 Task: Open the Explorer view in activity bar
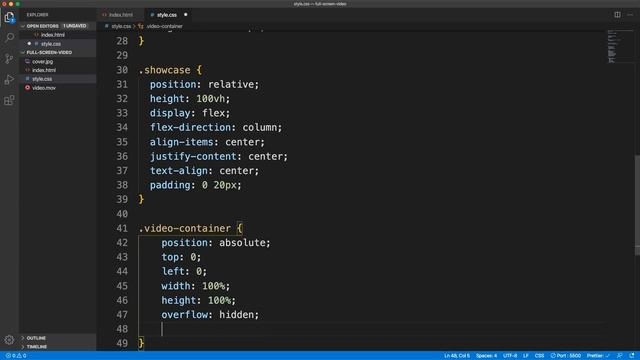9,17
